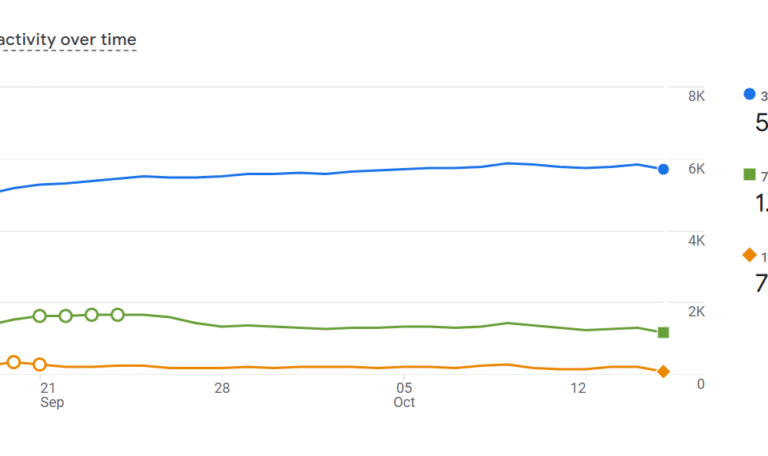
Task: Click the blue circle legend marker
Action: point(749,94)
